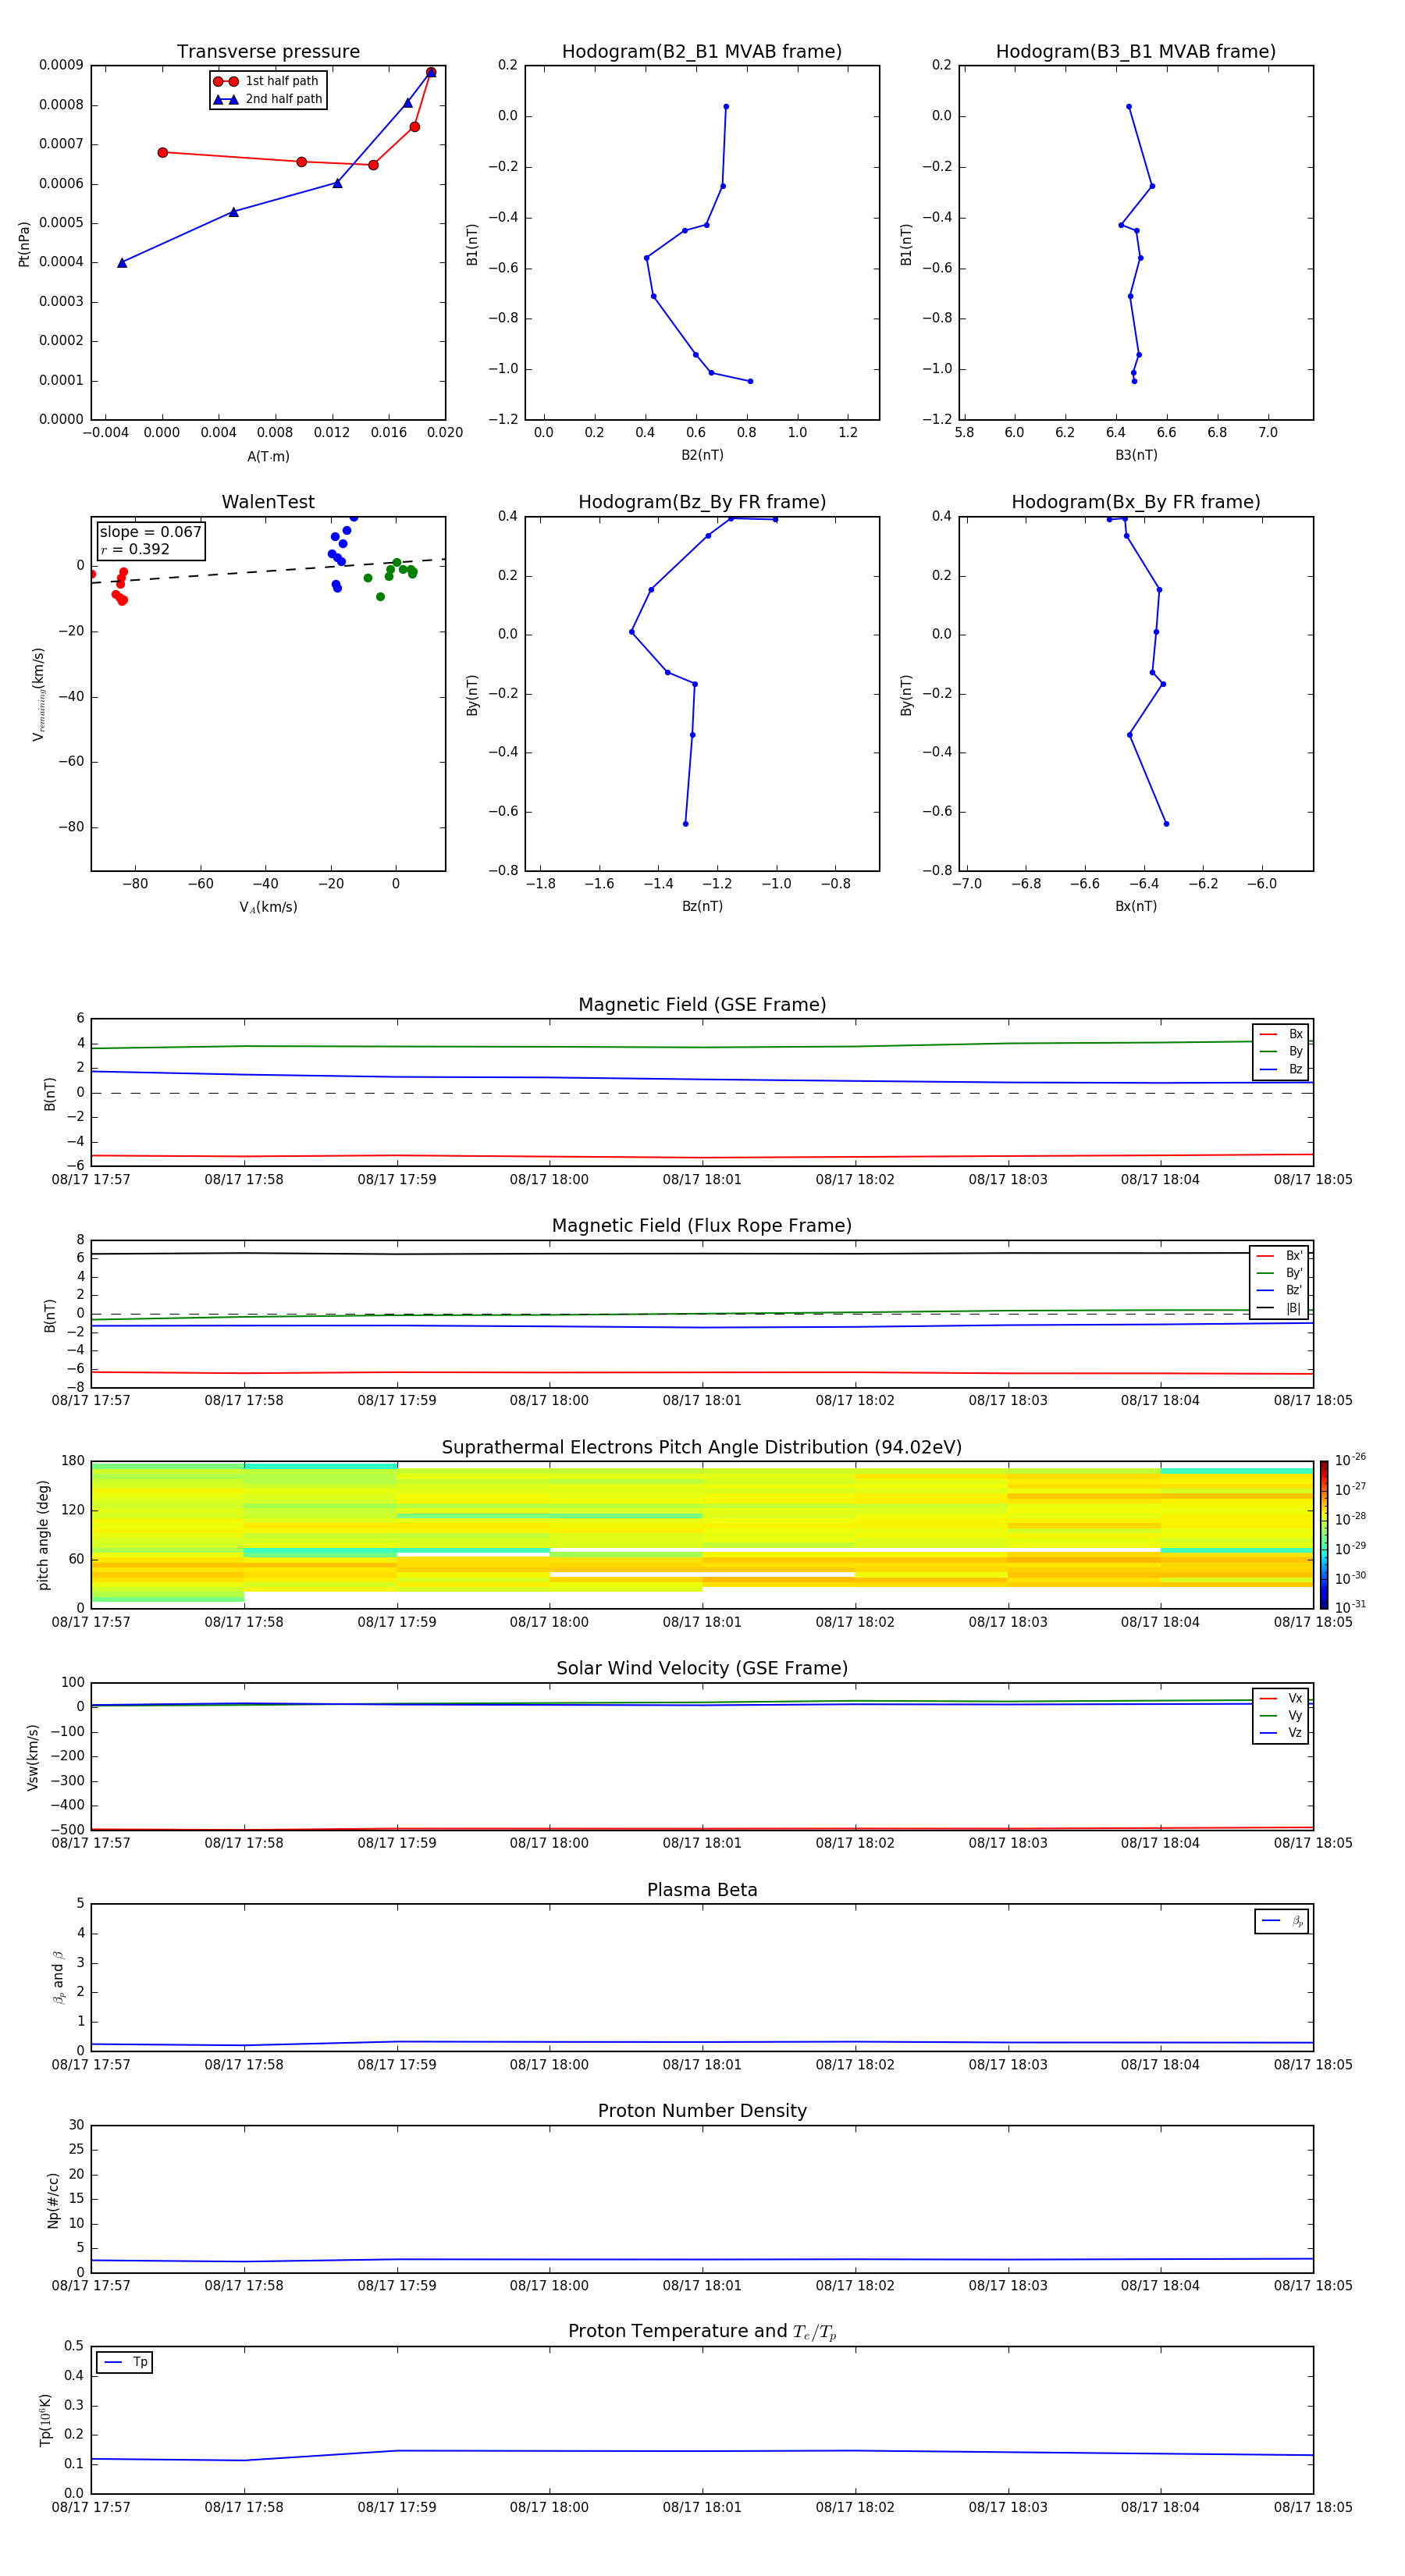Viewport: 1405px width, 2576px height.
Task: Click the "βp and β" y-axis label
Action: 58,1978
